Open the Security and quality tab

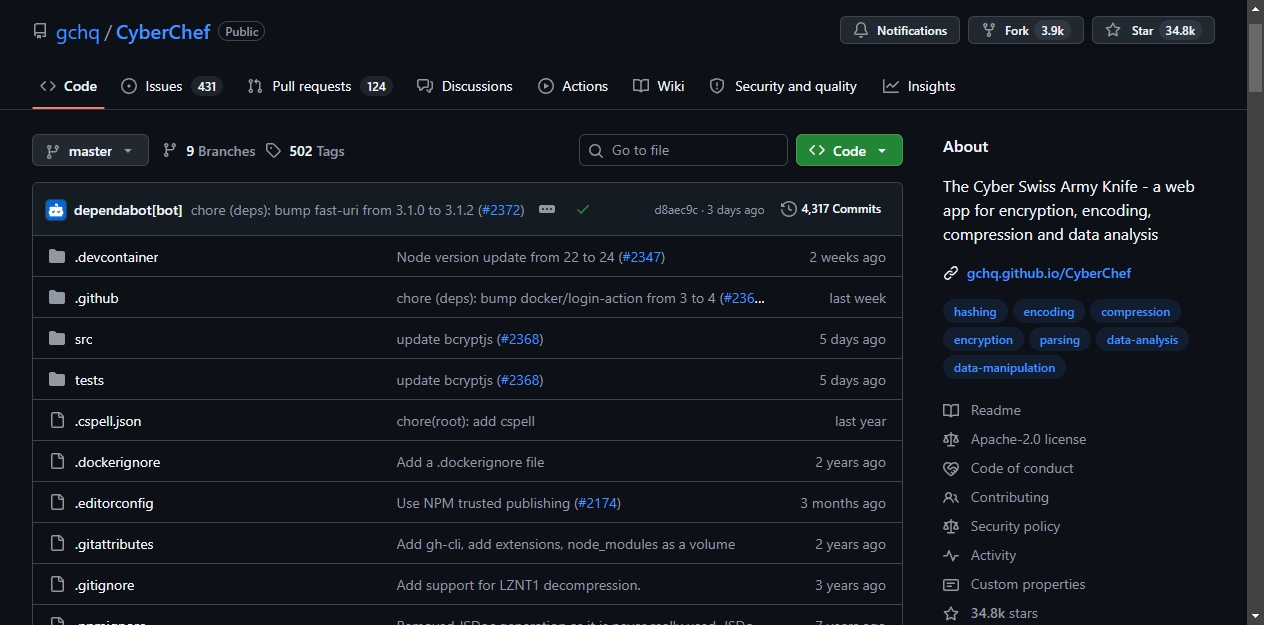tap(783, 86)
